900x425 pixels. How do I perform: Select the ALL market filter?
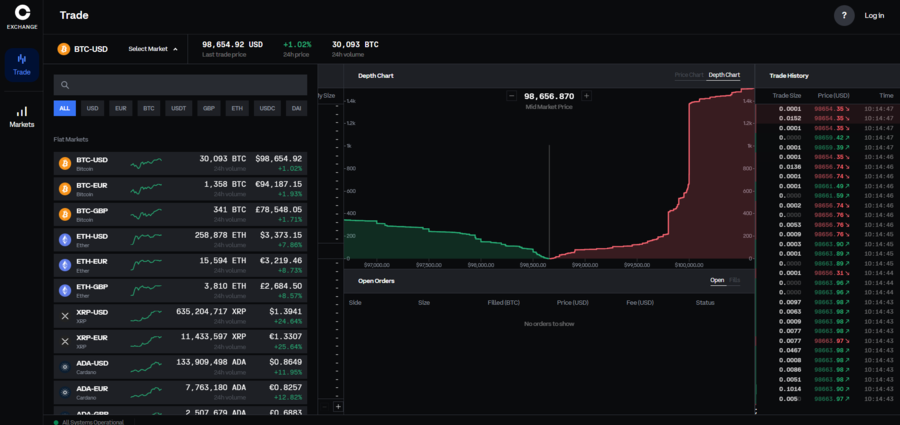(x=65, y=108)
